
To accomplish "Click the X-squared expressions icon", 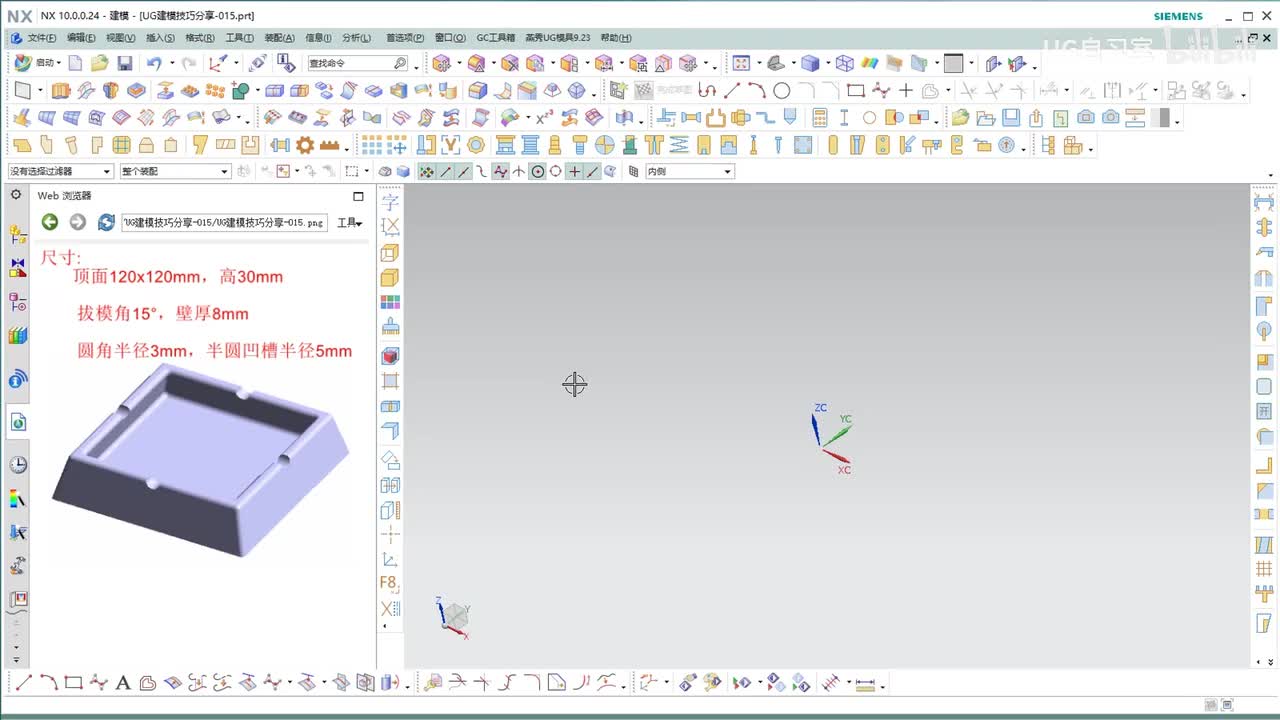I will 544,117.
